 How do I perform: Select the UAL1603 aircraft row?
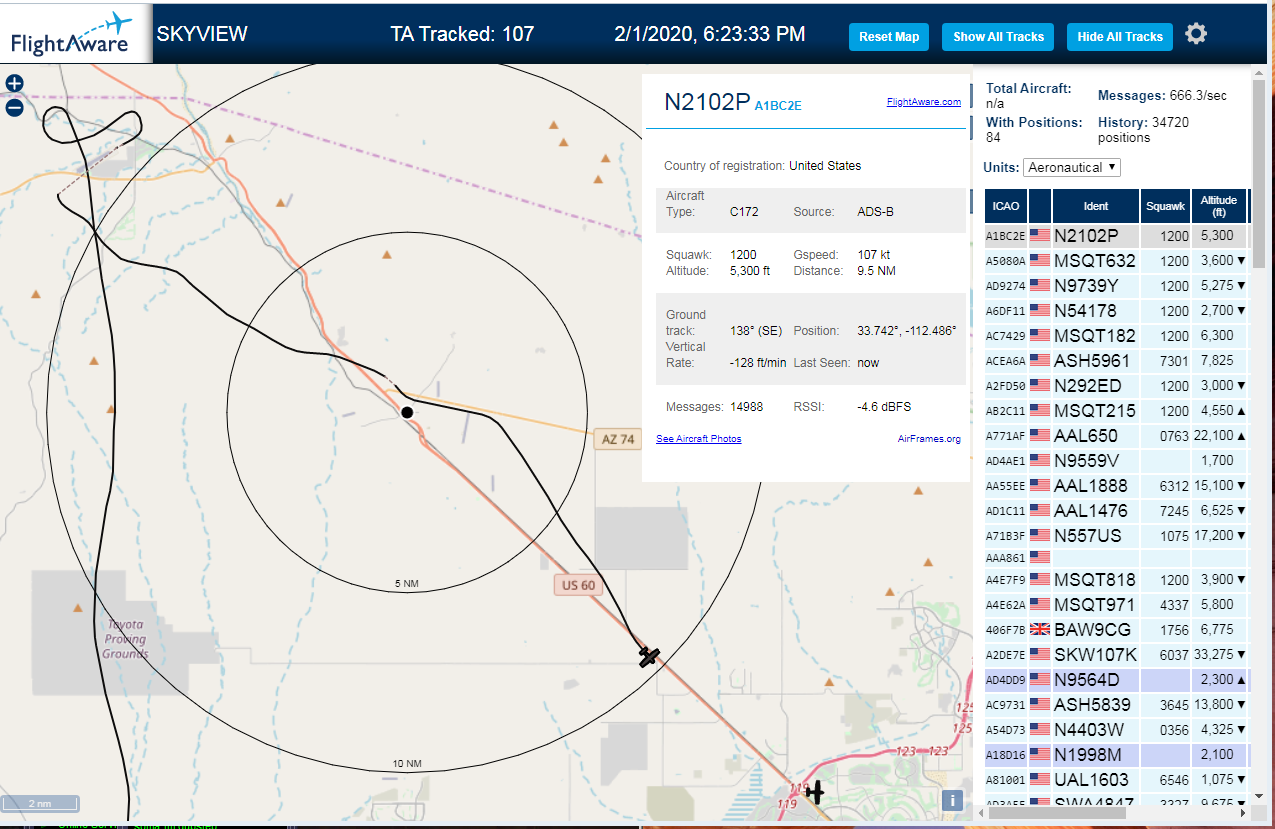point(1116,780)
